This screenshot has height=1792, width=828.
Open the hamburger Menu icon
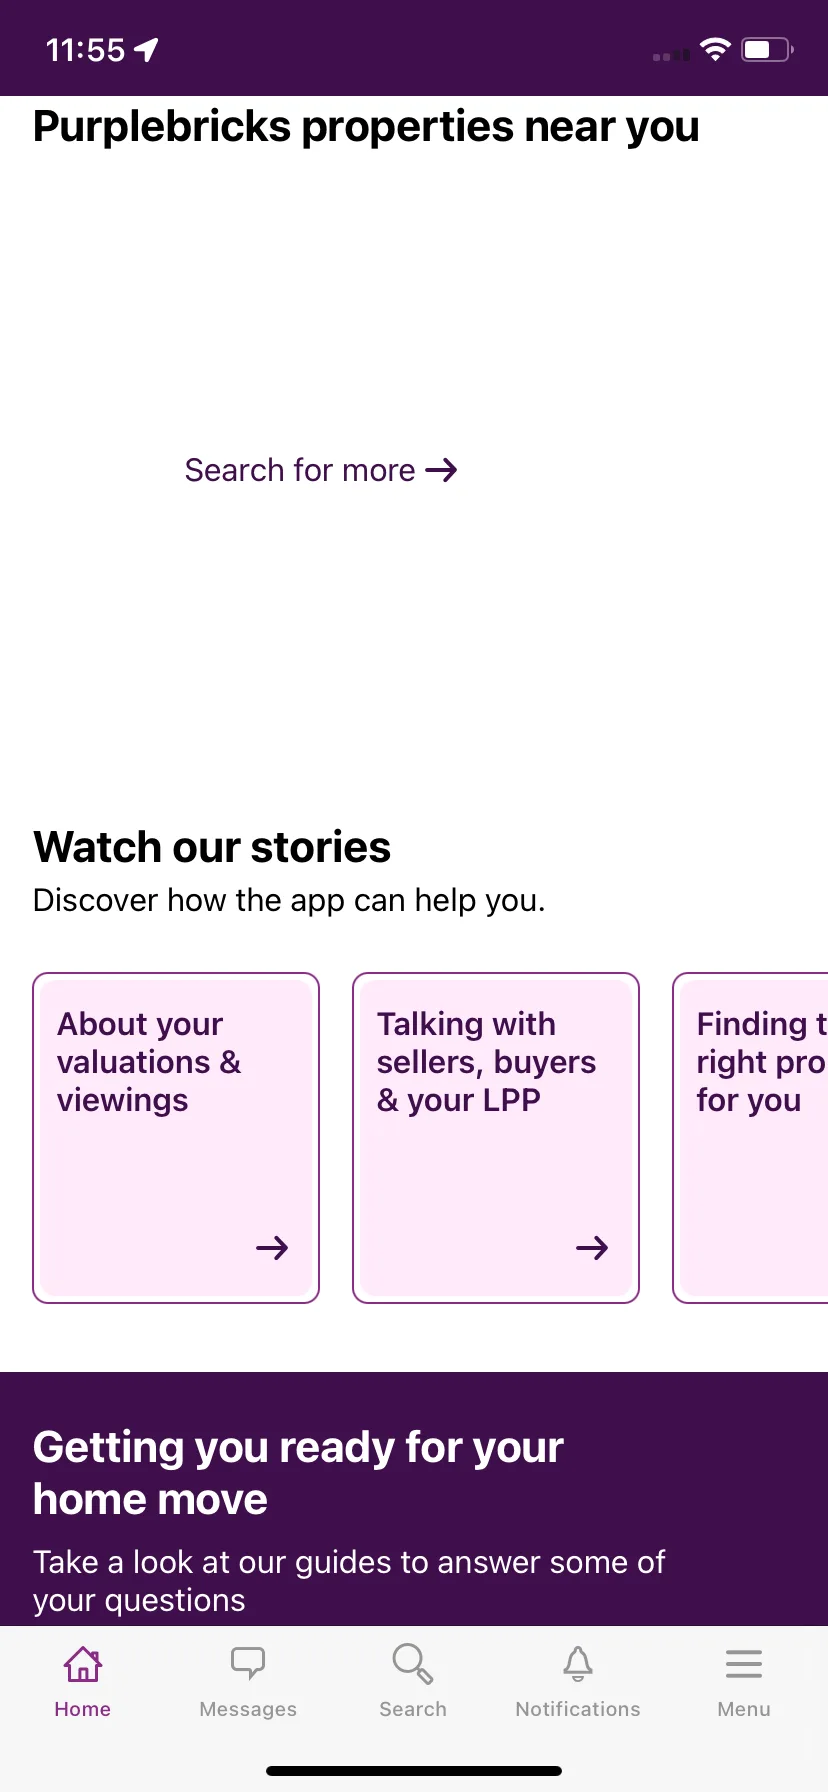[x=744, y=1664]
